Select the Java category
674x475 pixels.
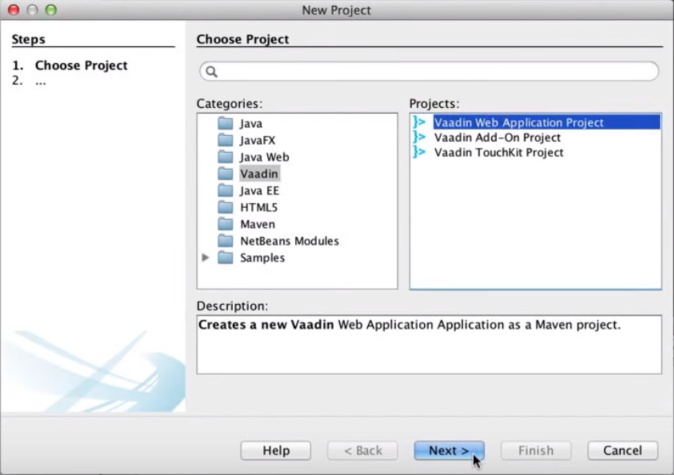pyautogui.click(x=251, y=124)
